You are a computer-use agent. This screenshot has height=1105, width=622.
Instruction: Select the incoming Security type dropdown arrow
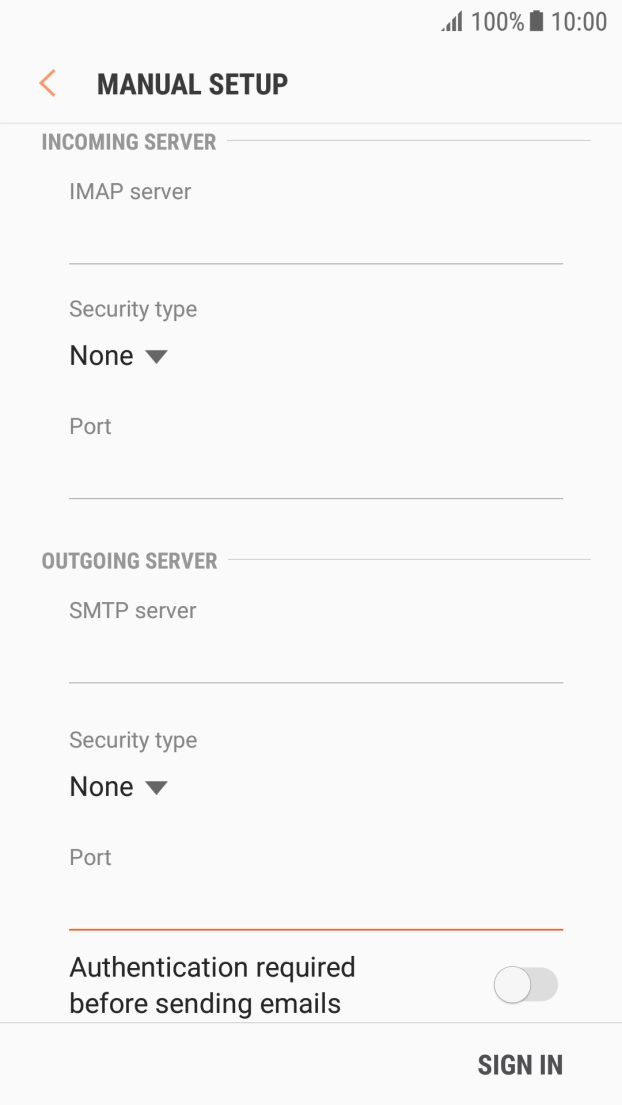click(x=156, y=356)
